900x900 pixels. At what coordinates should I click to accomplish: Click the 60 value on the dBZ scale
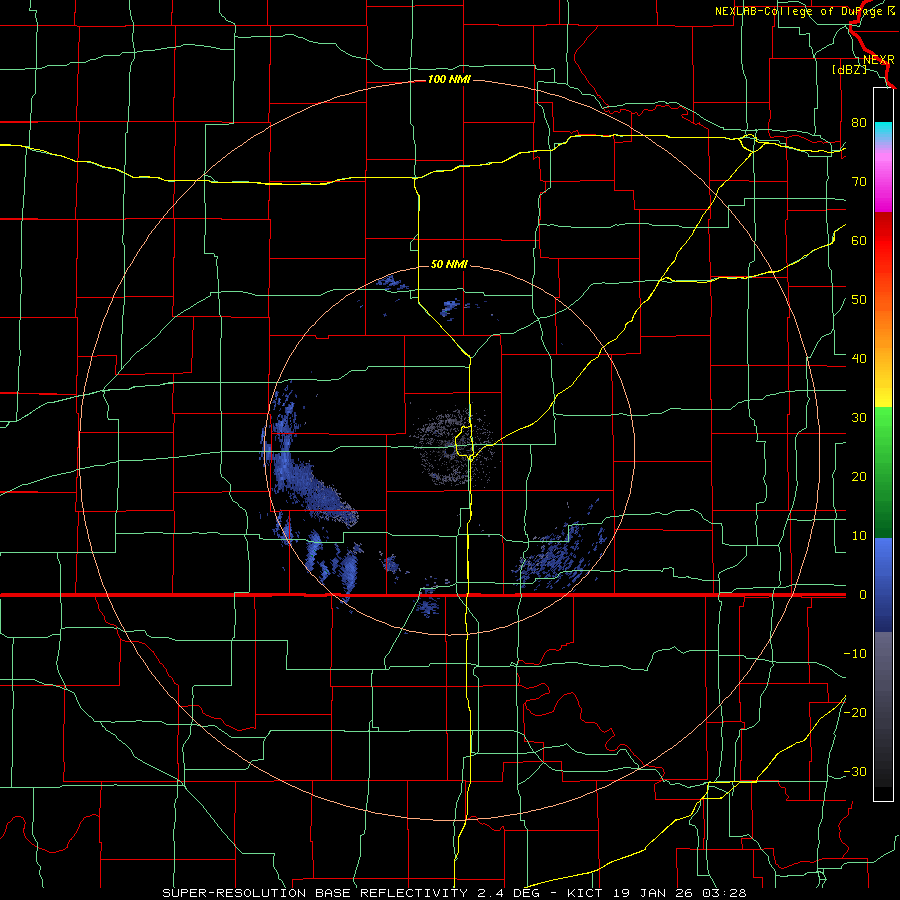(859, 241)
